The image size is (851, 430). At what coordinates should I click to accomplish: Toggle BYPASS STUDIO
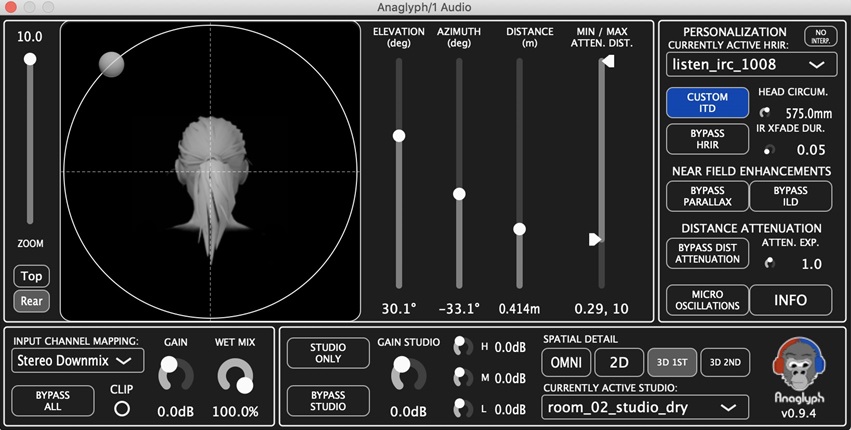point(328,401)
